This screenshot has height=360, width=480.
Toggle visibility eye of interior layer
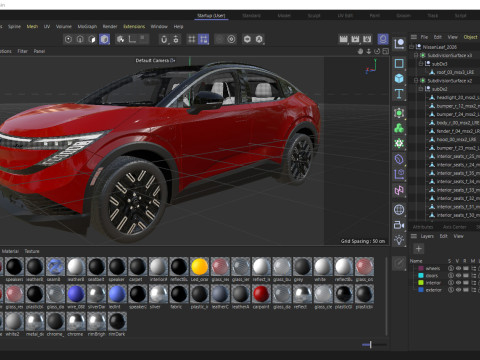[458, 283]
